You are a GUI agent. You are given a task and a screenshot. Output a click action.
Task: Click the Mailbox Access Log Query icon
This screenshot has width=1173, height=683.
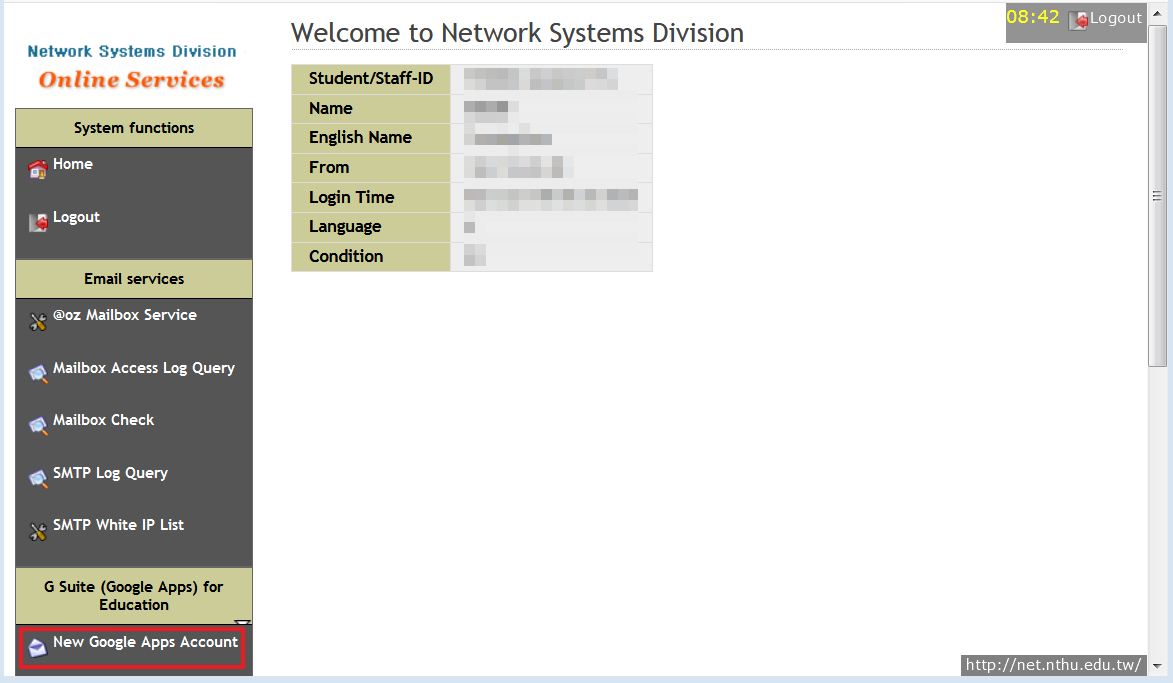tap(38, 373)
